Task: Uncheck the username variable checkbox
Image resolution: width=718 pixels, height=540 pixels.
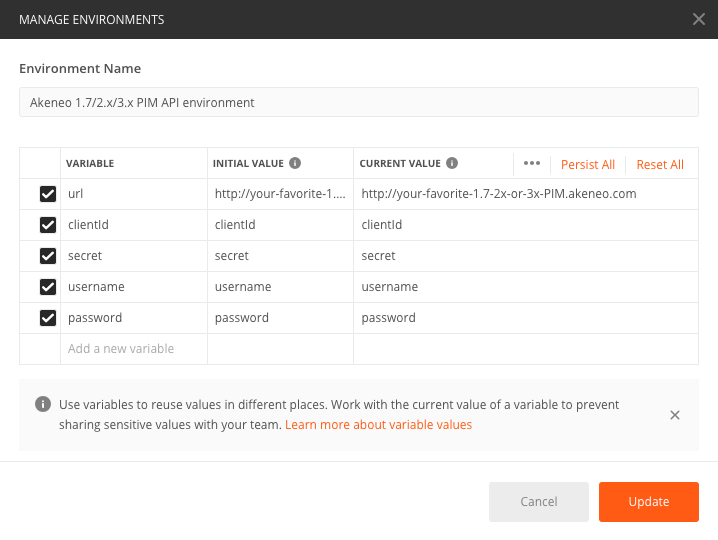Action: (47, 287)
